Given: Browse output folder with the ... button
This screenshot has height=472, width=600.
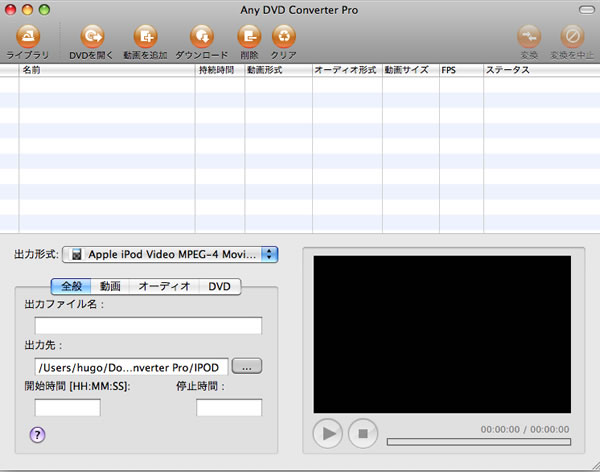Looking at the screenshot, I should pyautogui.click(x=247, y=366).
